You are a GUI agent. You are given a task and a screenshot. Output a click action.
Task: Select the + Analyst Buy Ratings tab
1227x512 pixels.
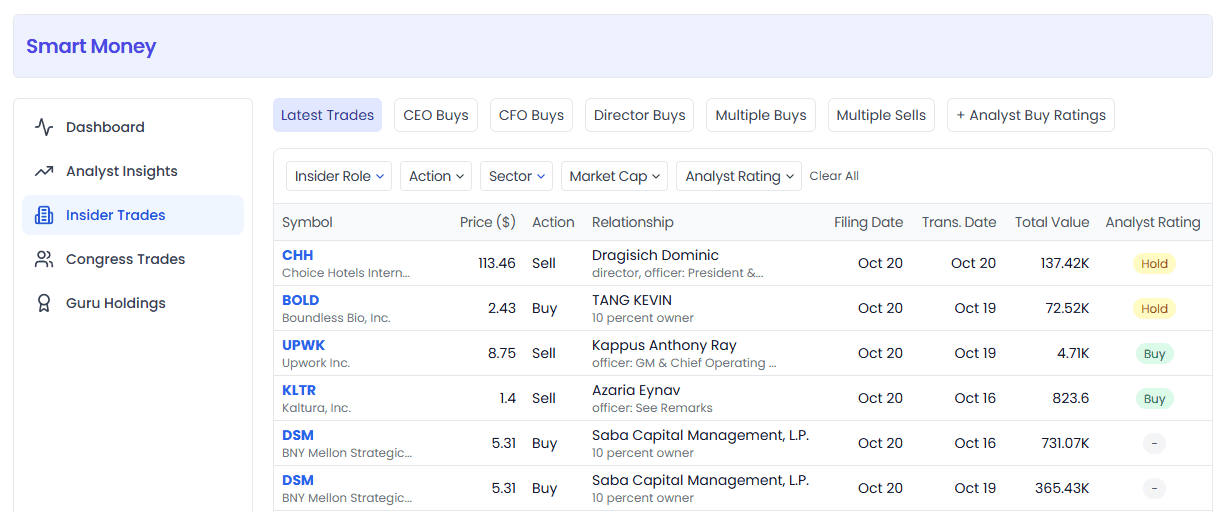click(1031, 115)
